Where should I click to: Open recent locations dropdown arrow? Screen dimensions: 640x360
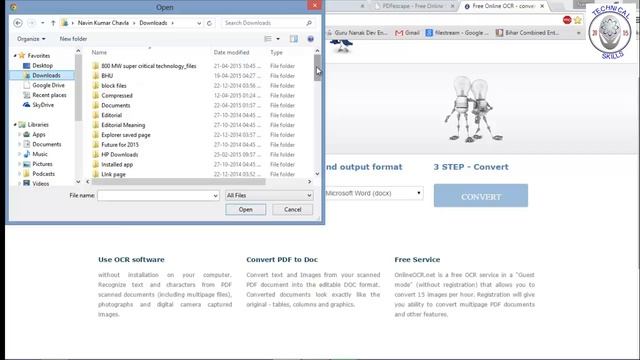pos(42,23)
